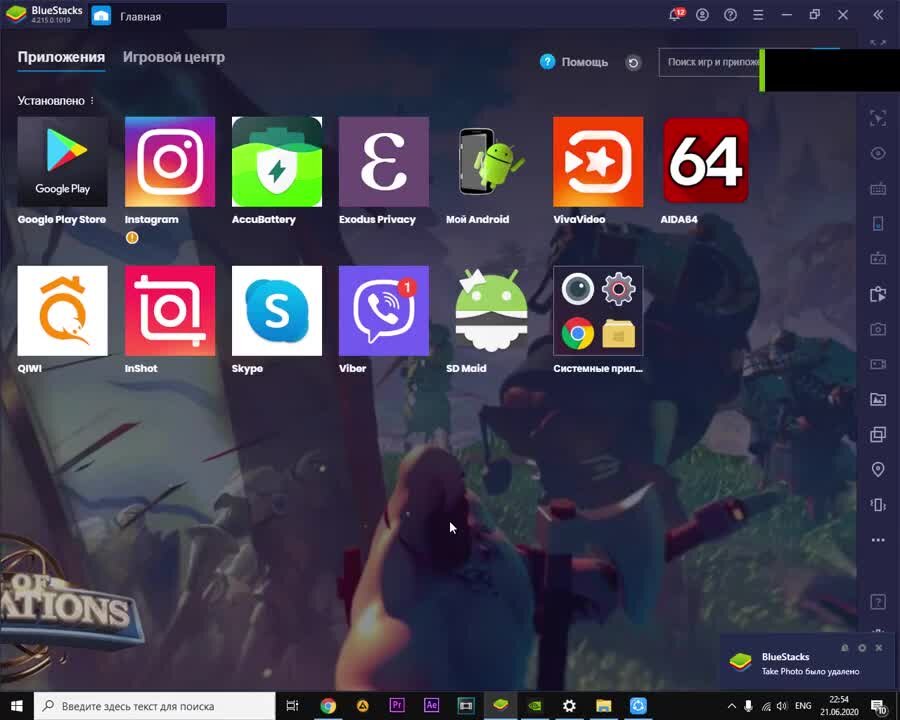Open BlueStacks account profile icon
The image size is (900, 720).
[703, 15]
